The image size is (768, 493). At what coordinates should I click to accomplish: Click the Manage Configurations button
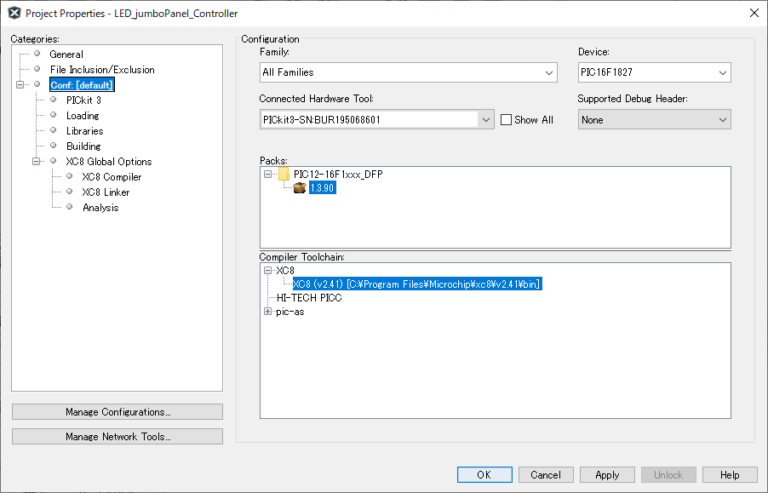tap(117, 412)
